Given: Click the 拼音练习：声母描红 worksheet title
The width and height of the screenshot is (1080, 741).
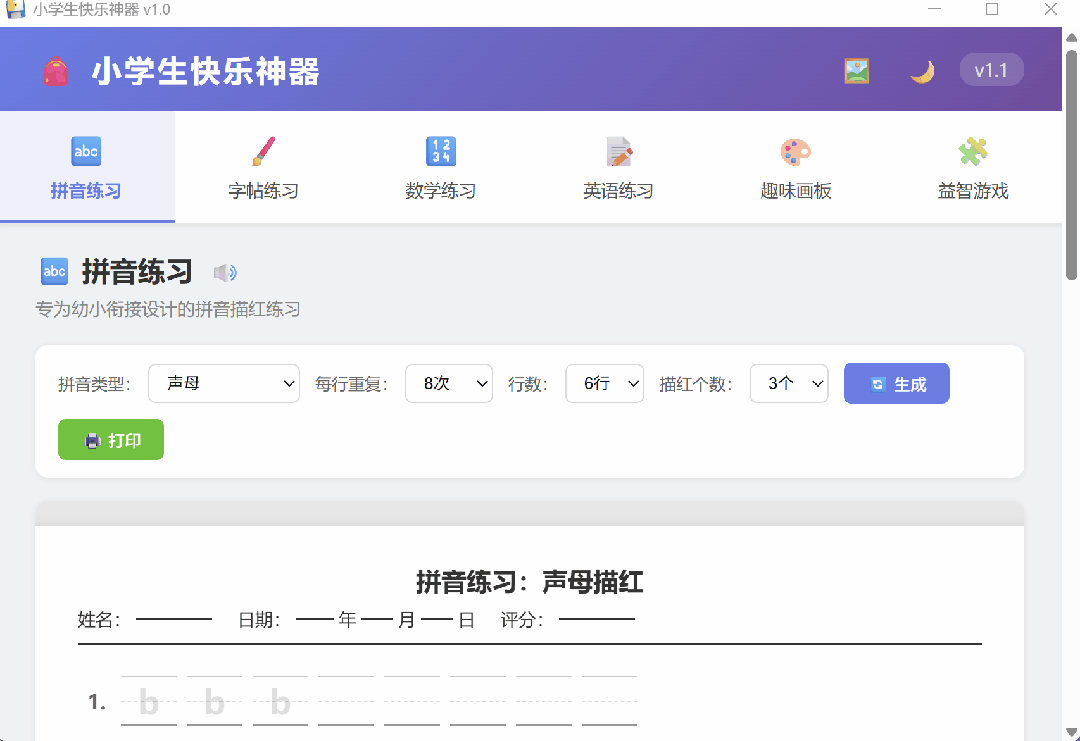Looking at the screenshot, I should click(529, 583).
